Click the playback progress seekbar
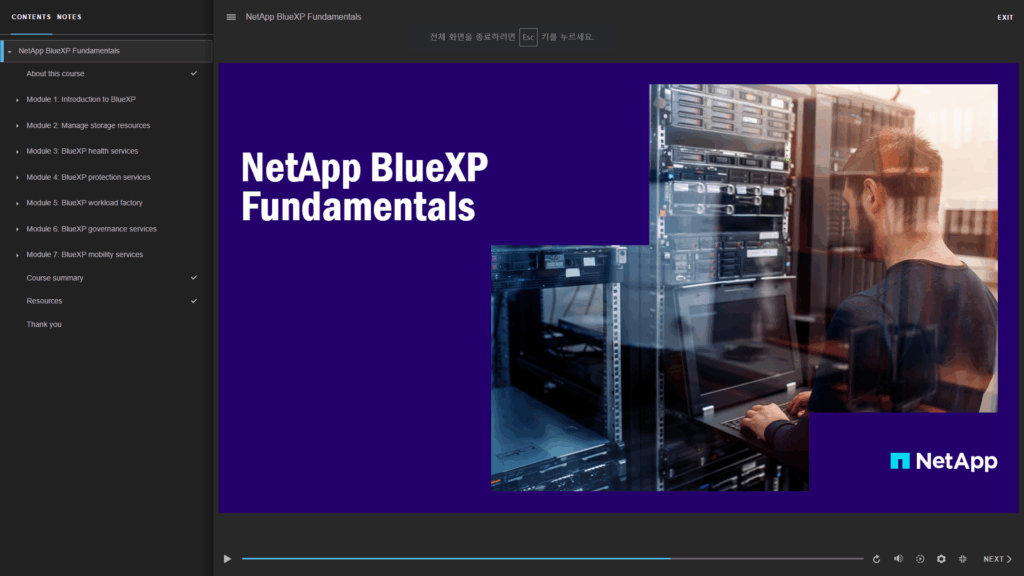 click(x=552, y=559)
